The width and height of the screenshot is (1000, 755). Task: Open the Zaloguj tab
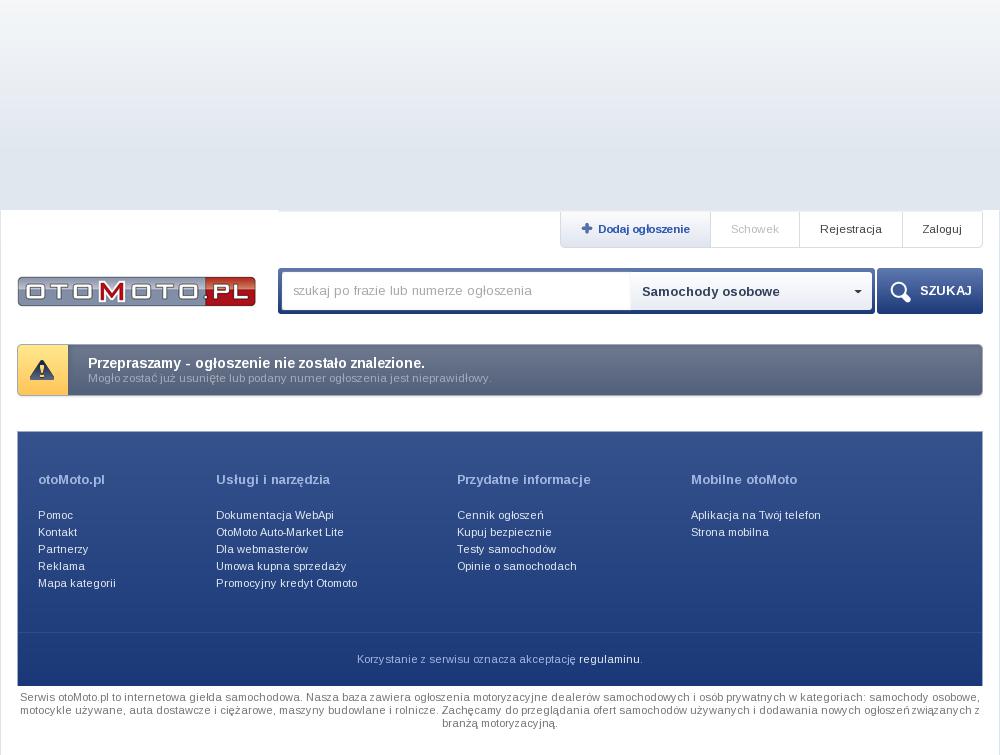click(x=942, y=229)
